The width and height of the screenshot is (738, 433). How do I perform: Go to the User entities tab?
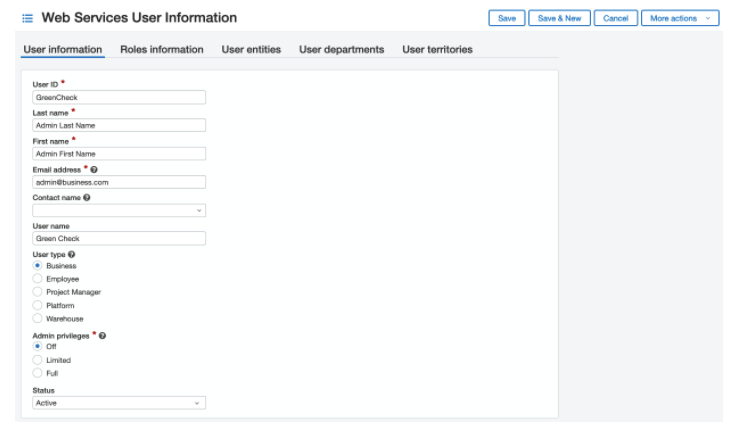point(251,49)
